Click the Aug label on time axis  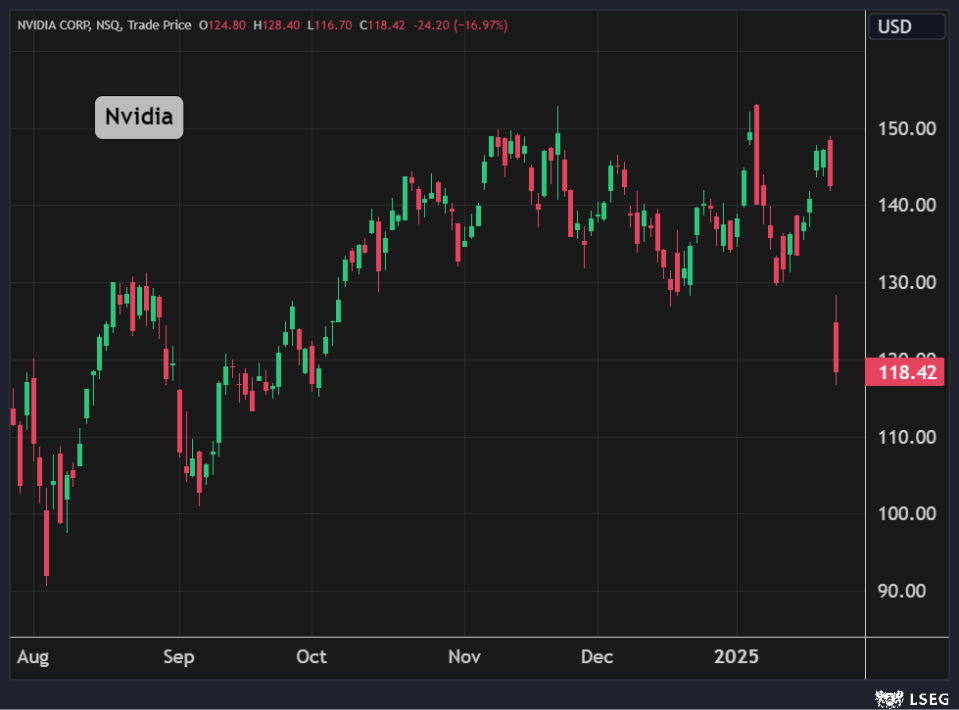(33, 657)
